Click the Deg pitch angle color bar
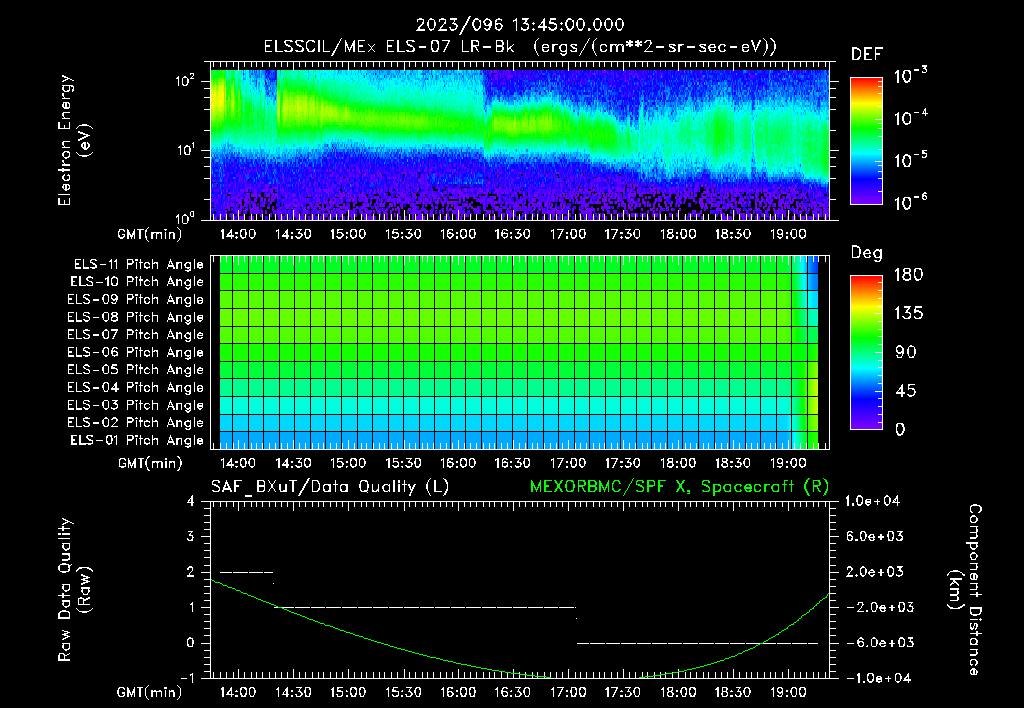Screen dimensions: 1024x708 pos(866,352)
